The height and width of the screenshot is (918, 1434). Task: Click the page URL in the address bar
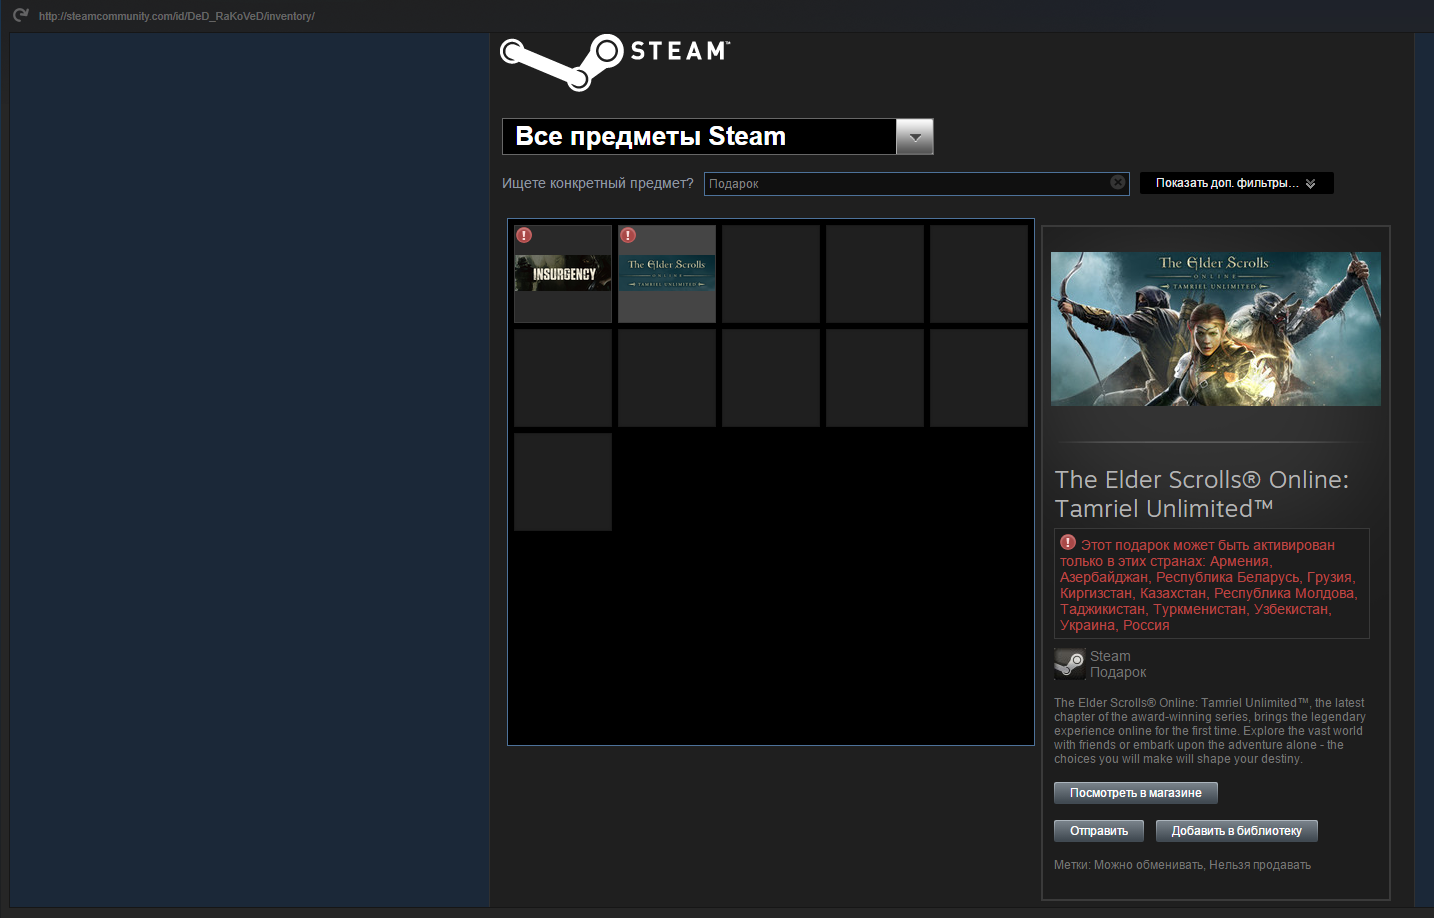177,16
